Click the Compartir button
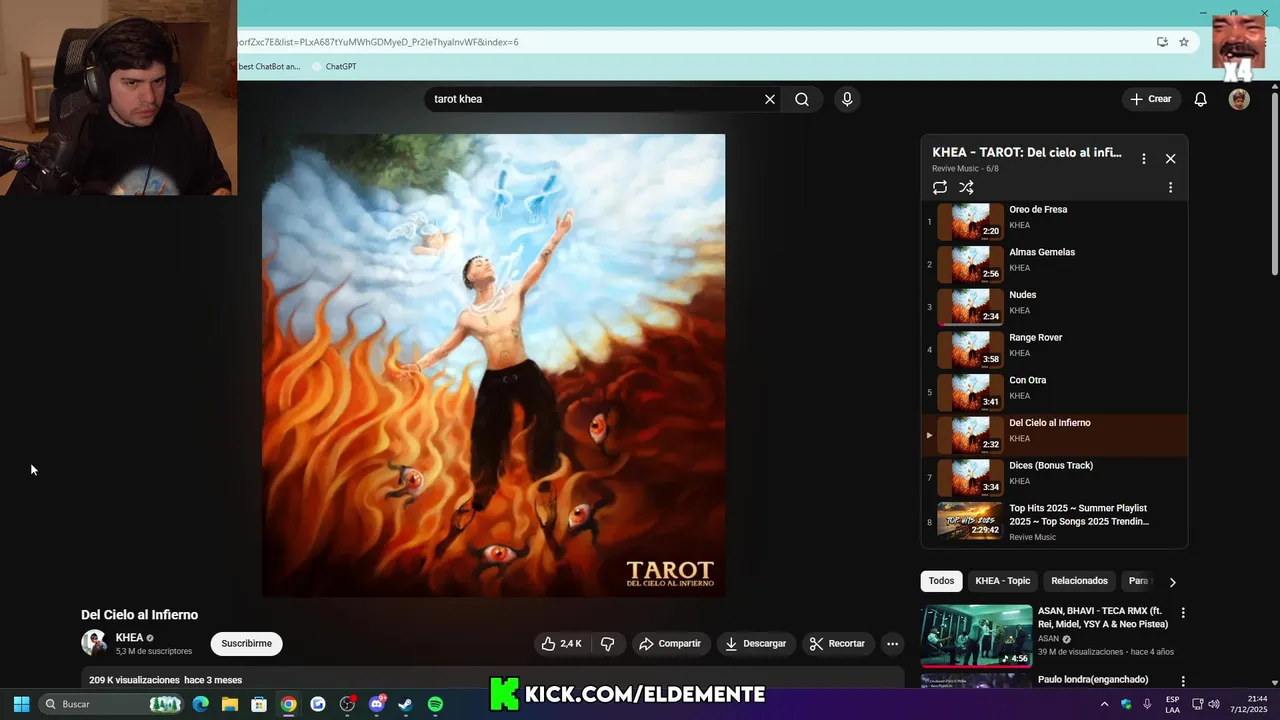The height and width of the screenshot is (720, 1280). click(x=670, y=644)
